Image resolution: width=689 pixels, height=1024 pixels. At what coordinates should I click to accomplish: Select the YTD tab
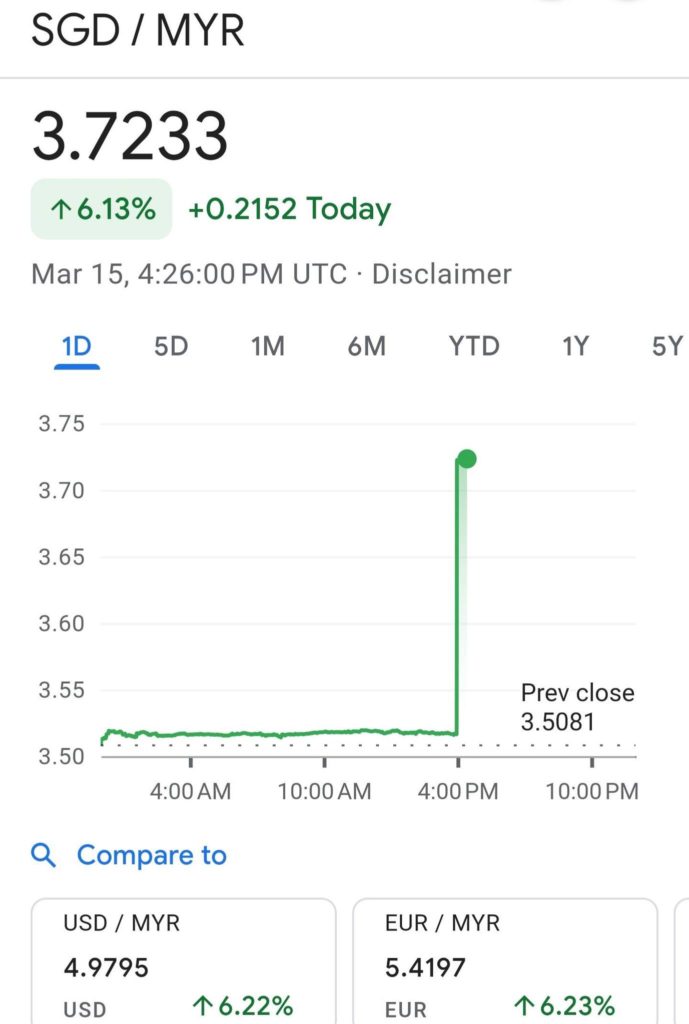[x=474, y=347]
